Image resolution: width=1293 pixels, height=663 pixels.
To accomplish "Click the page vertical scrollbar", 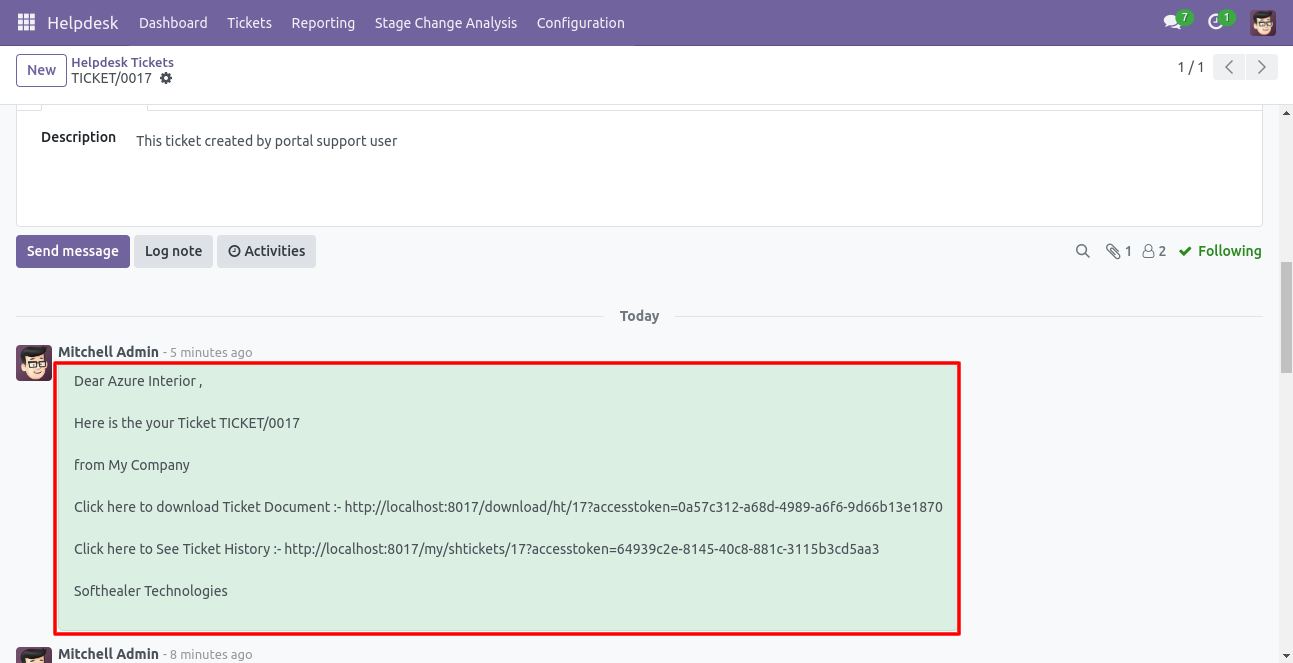I will (x=1286, y=320).
